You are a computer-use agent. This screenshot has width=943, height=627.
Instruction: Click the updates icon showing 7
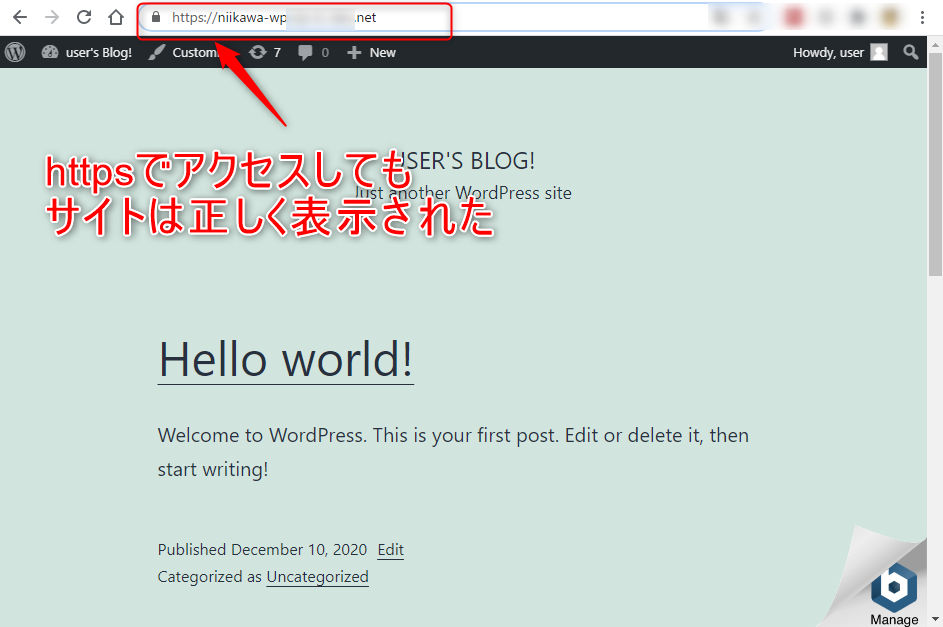pyautogui.click(x=258, y=52)
